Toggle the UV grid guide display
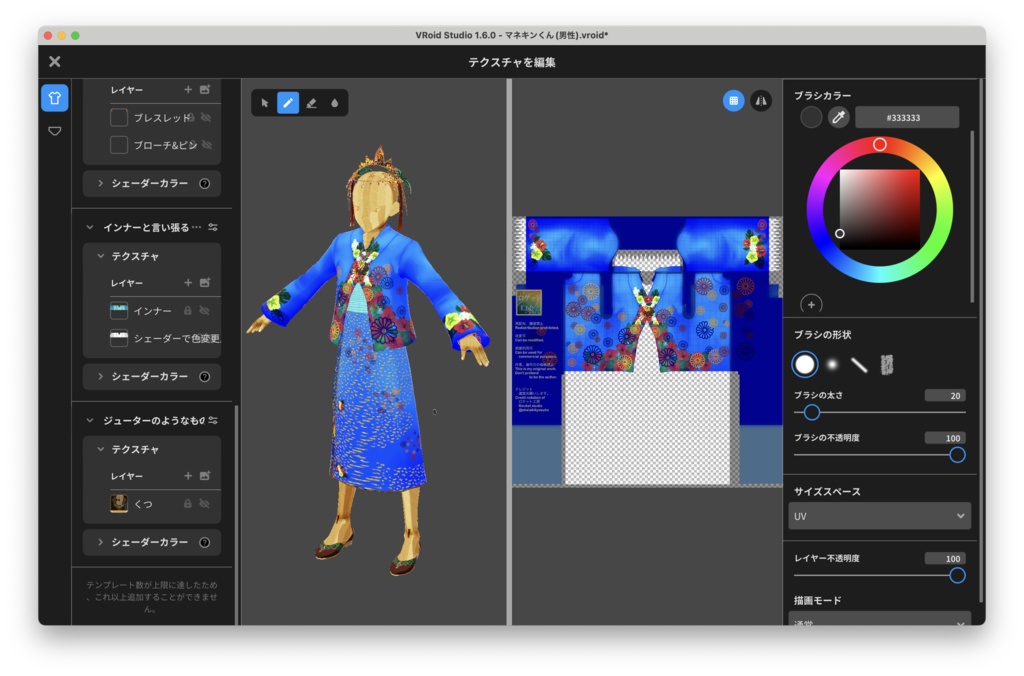 733,101
